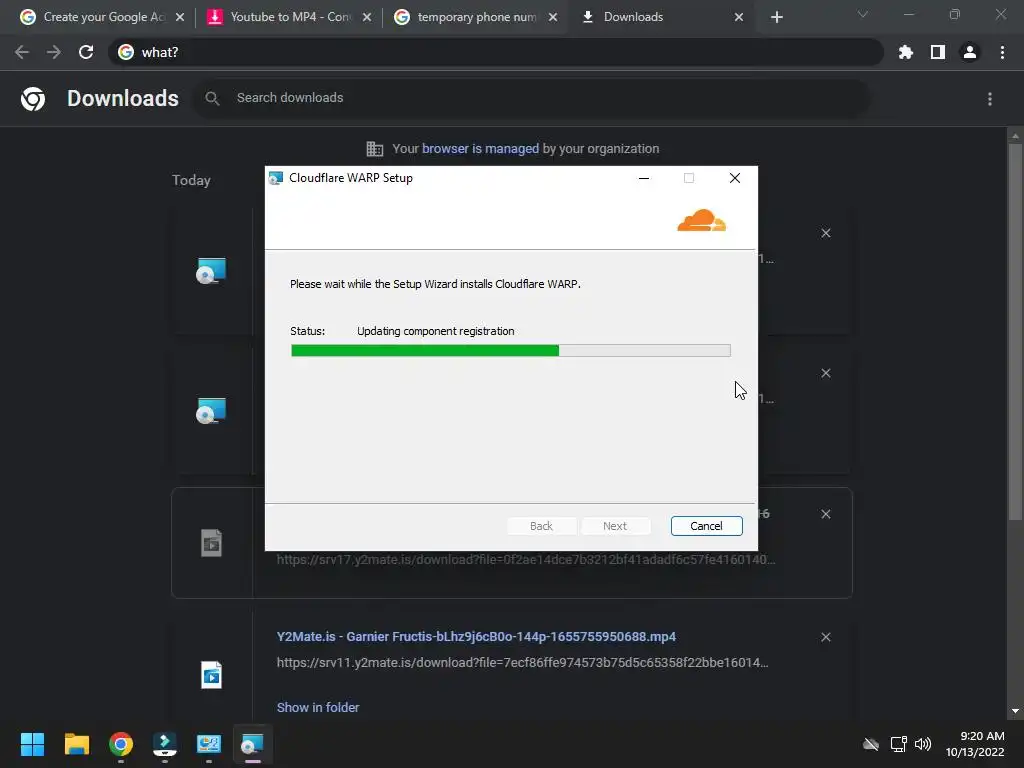
Task: Remove the srv17 y2mate download entry
Action: pos(825,514)
